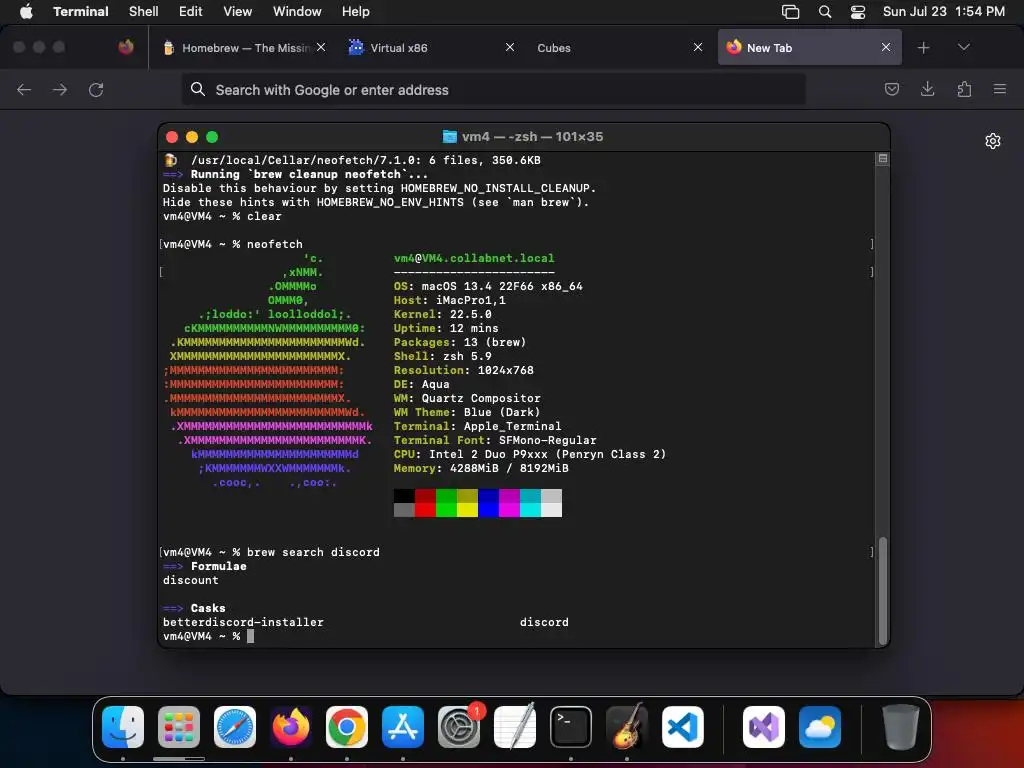Viewport: 1024px width, 768px height.
Task: Switch to the Homebrew tab
Action: (x=243, y=48)
